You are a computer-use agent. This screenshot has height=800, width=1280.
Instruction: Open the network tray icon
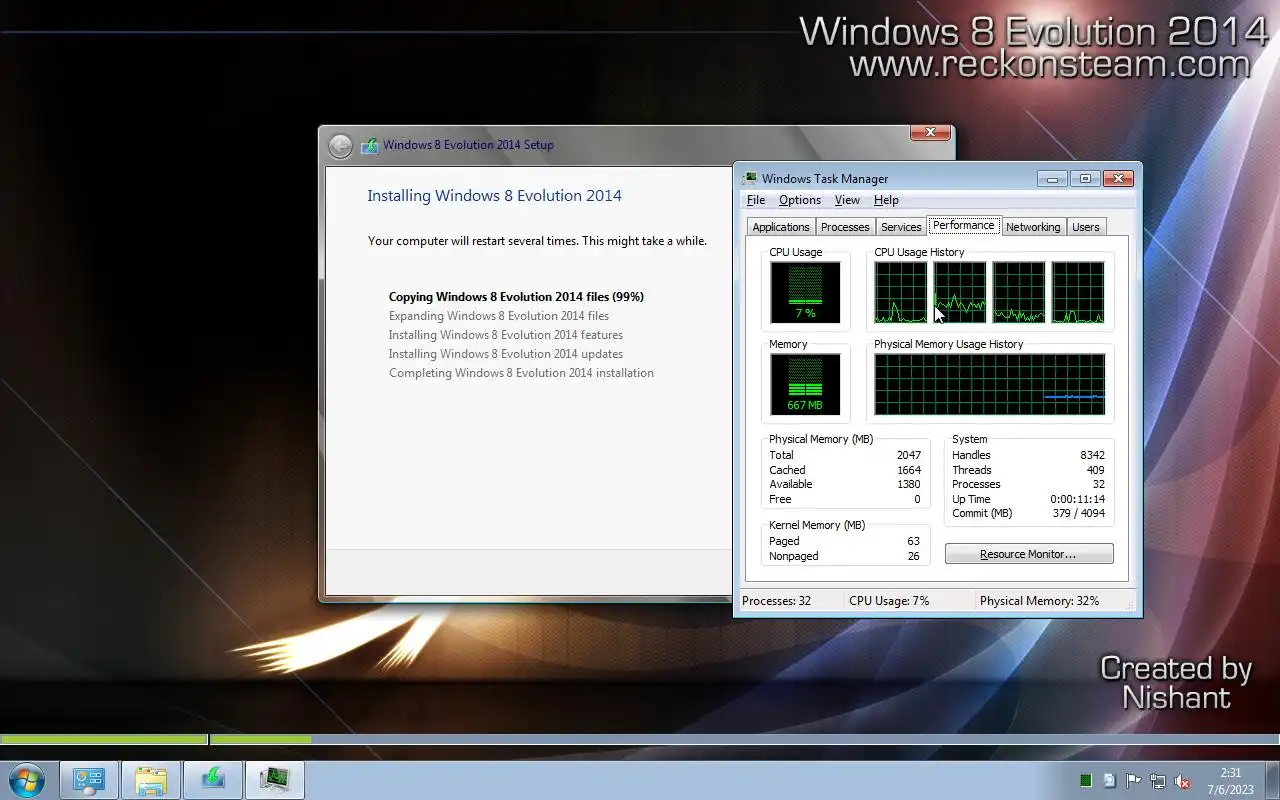click(1158, 781)
